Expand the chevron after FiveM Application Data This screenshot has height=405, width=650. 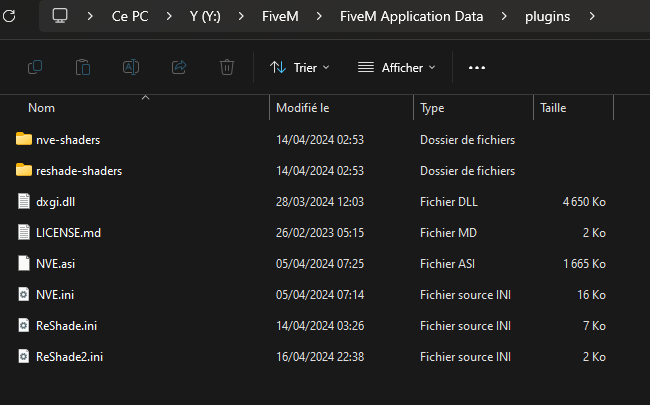(x=504, y=17)
